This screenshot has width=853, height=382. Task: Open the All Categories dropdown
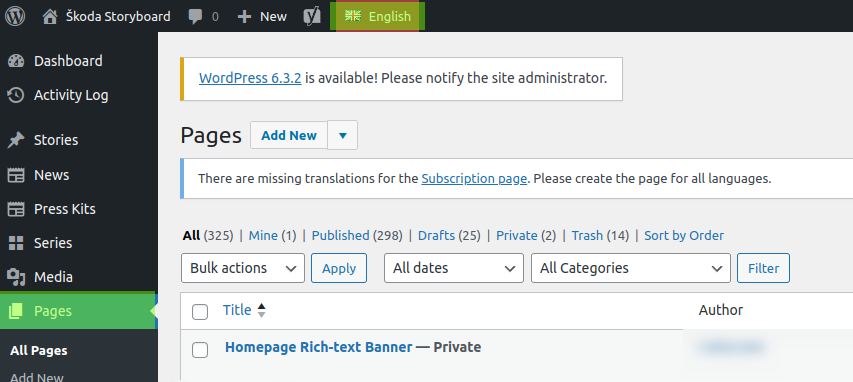(631, 268)
